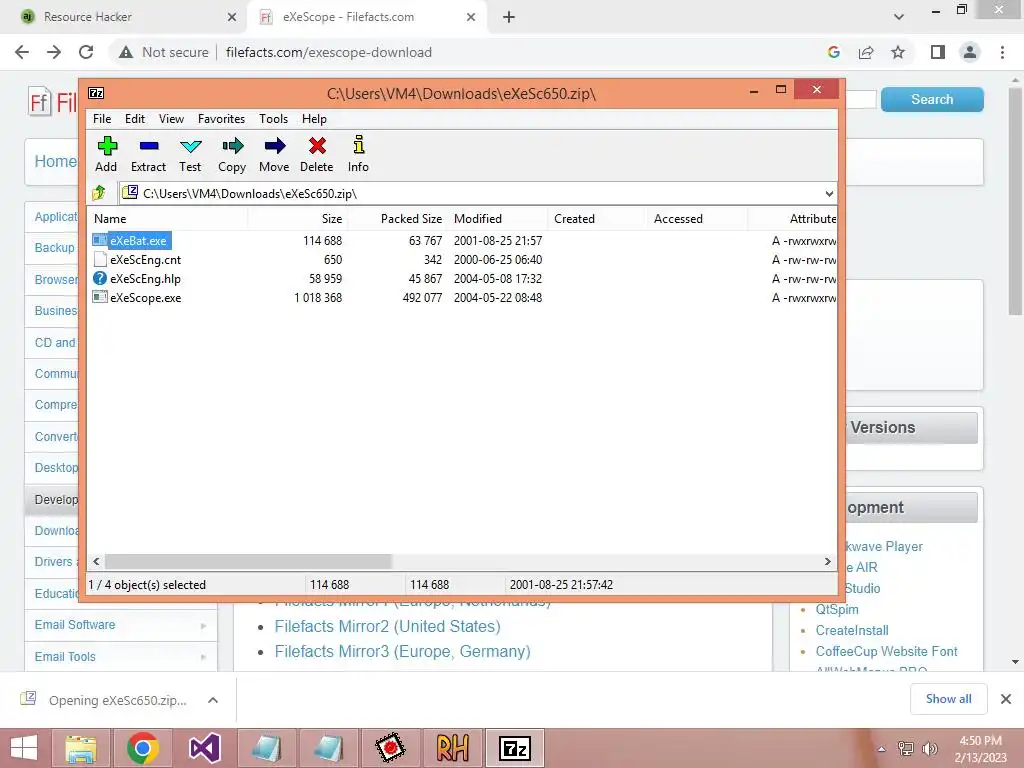Click the Copy toolbar icon
Image resolution: width=1024 pixels, height=768 pixels.
click(x=232, y=146)
